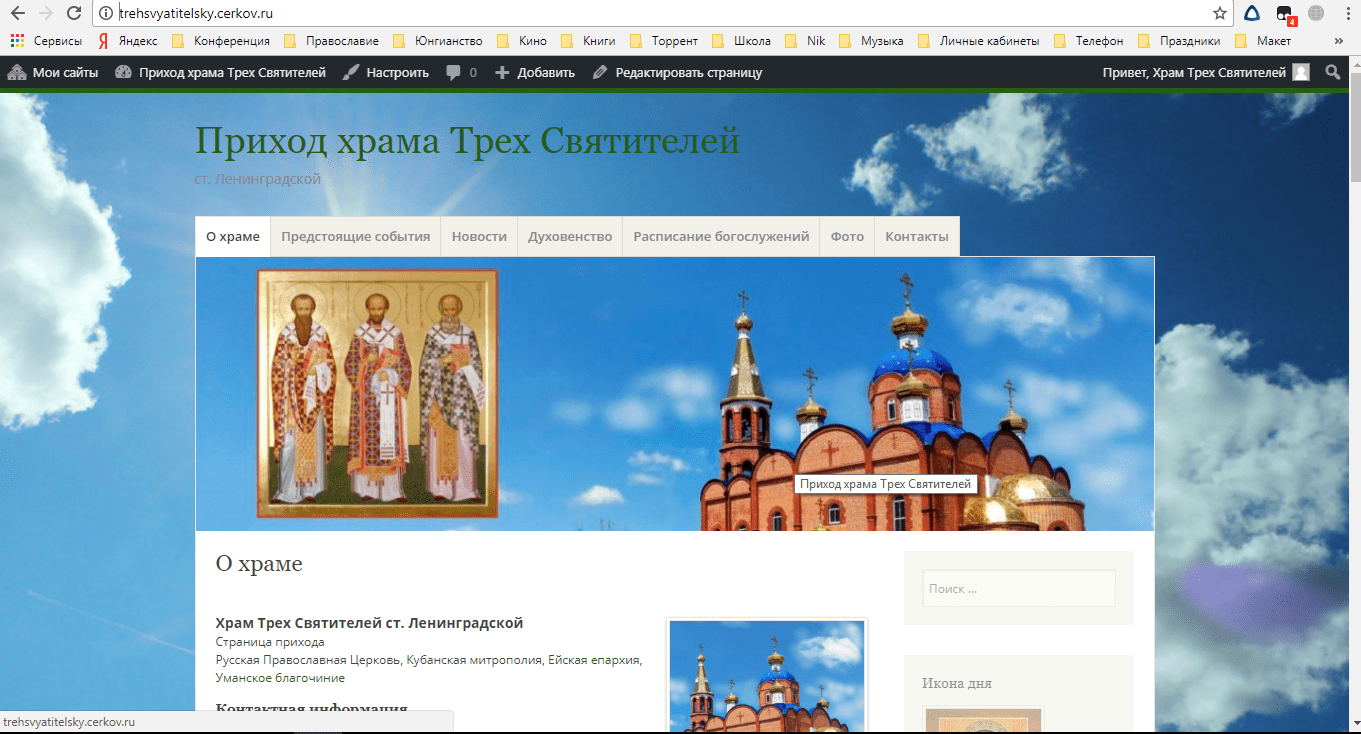Follow the Уманское благочиние link
Screen dimensions: 1361x734
pyautogui.click(x=280, y=678)
